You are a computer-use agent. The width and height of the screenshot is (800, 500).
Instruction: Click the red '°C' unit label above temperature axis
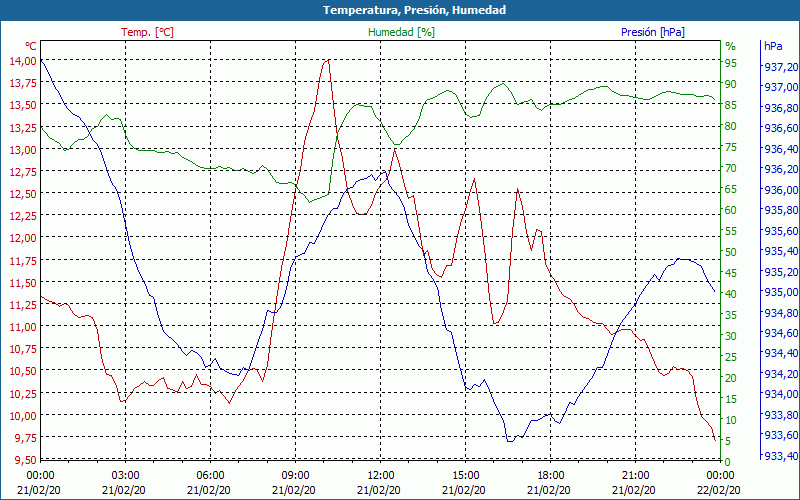click(31, 46)
